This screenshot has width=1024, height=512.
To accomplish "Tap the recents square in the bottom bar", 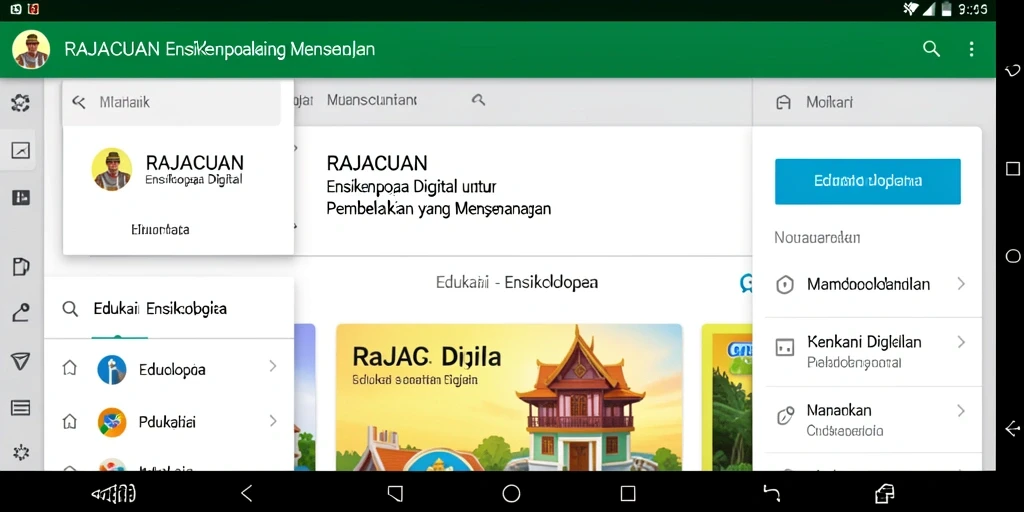I will [628, 493].
